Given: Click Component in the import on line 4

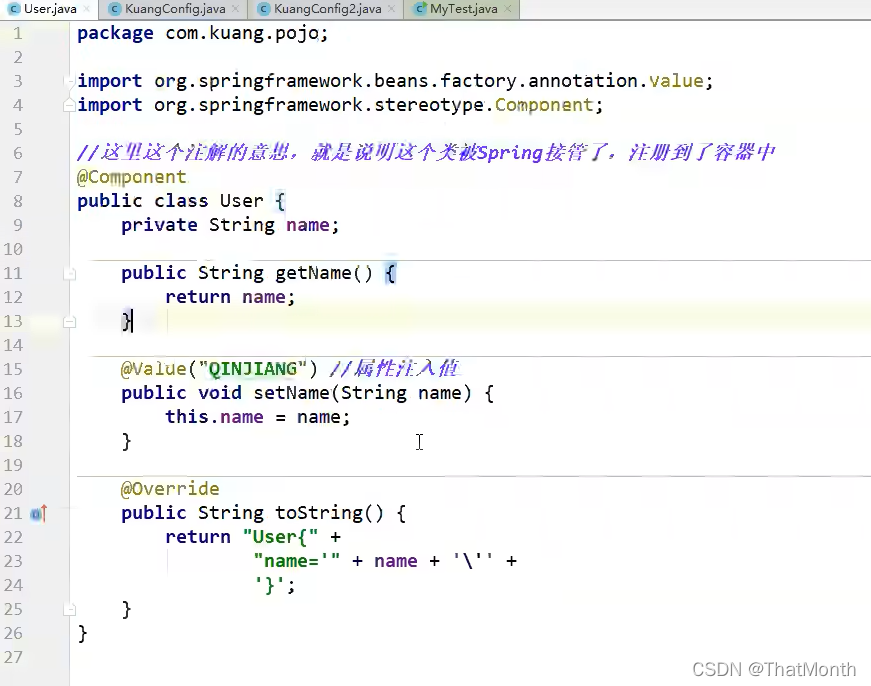Looking at the screenshot, I should [x=544, y=105].
